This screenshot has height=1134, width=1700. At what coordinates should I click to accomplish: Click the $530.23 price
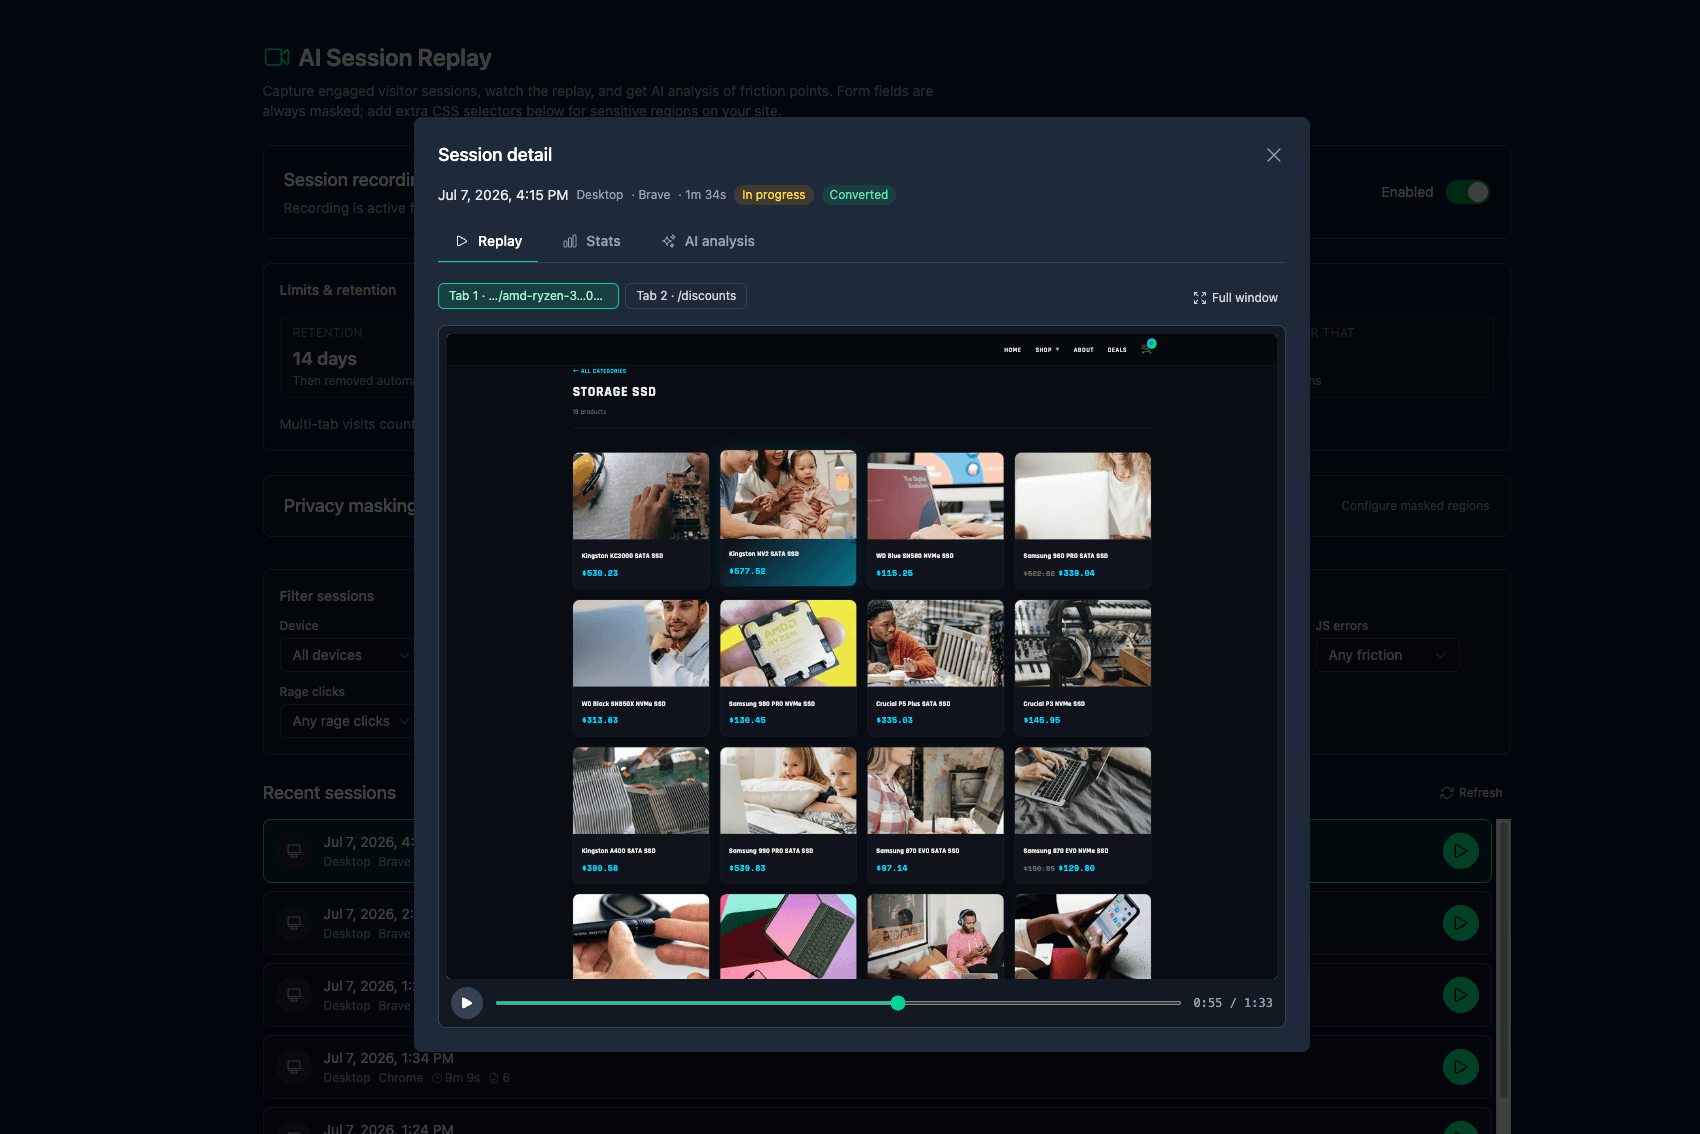click(600, 573)
